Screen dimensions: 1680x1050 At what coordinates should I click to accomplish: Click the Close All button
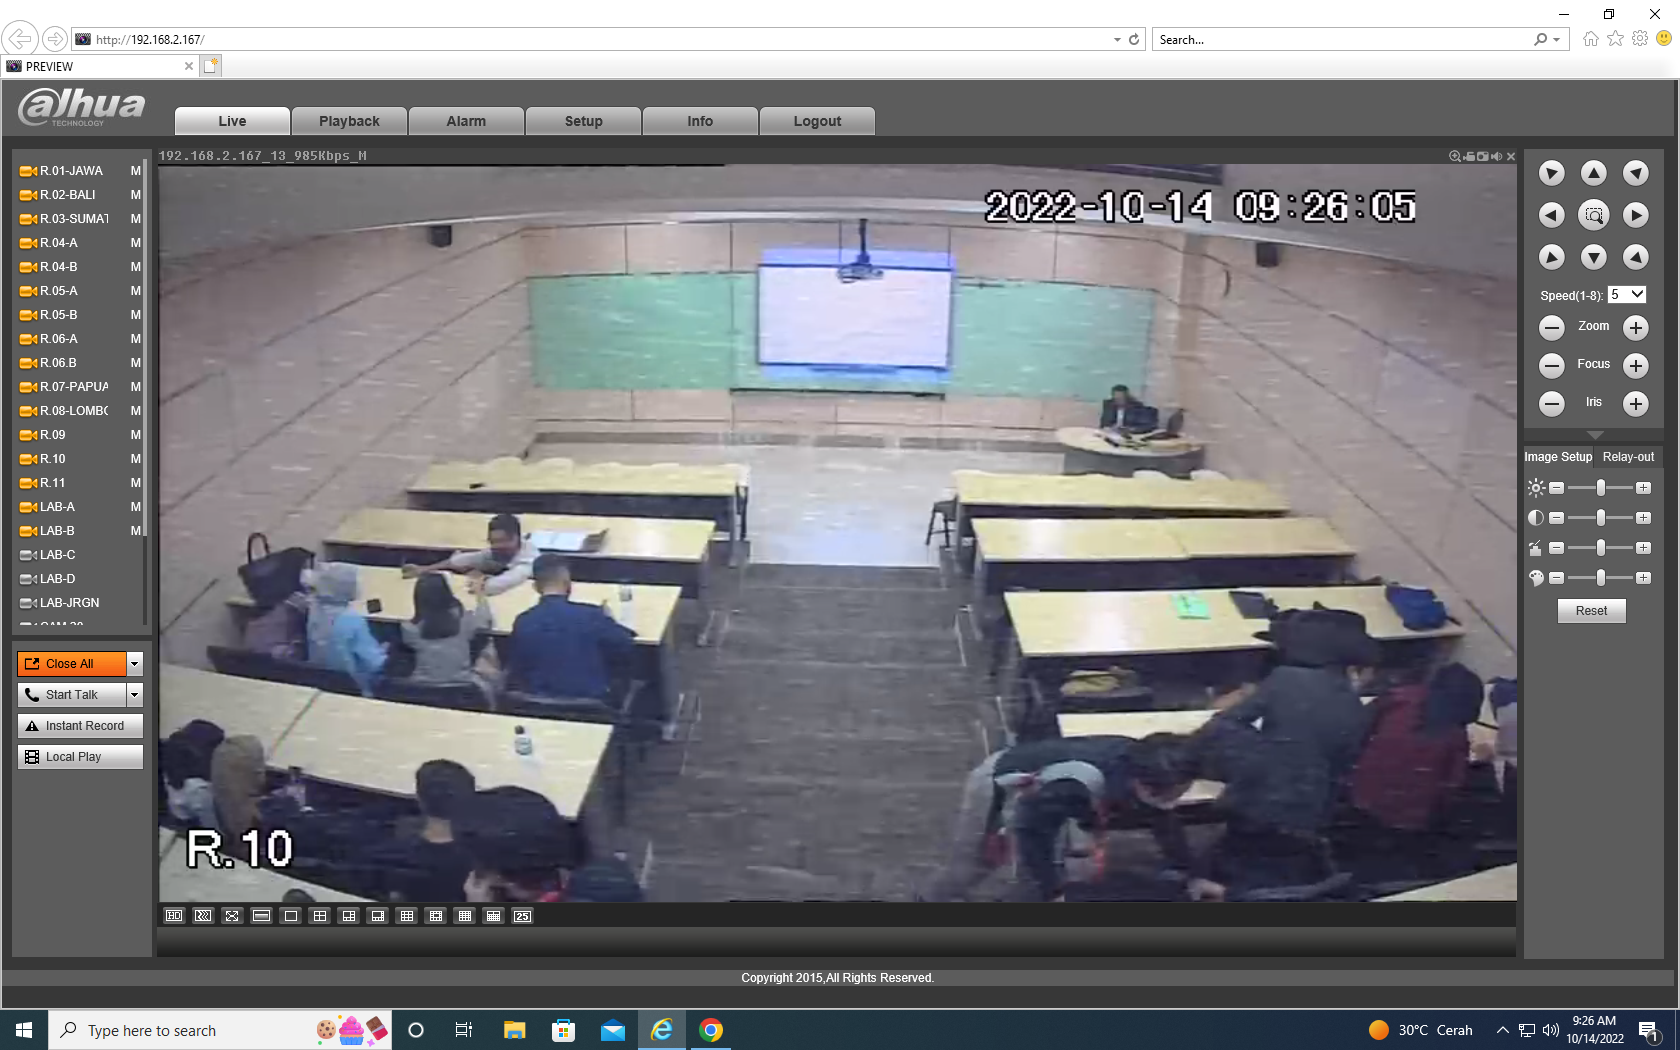coord(72,664)
